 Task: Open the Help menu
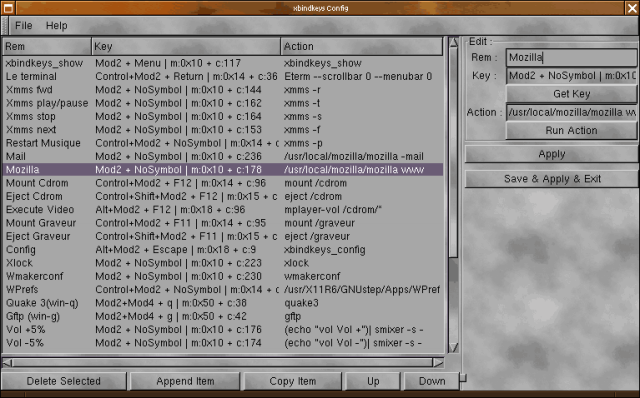click(56, 26)
